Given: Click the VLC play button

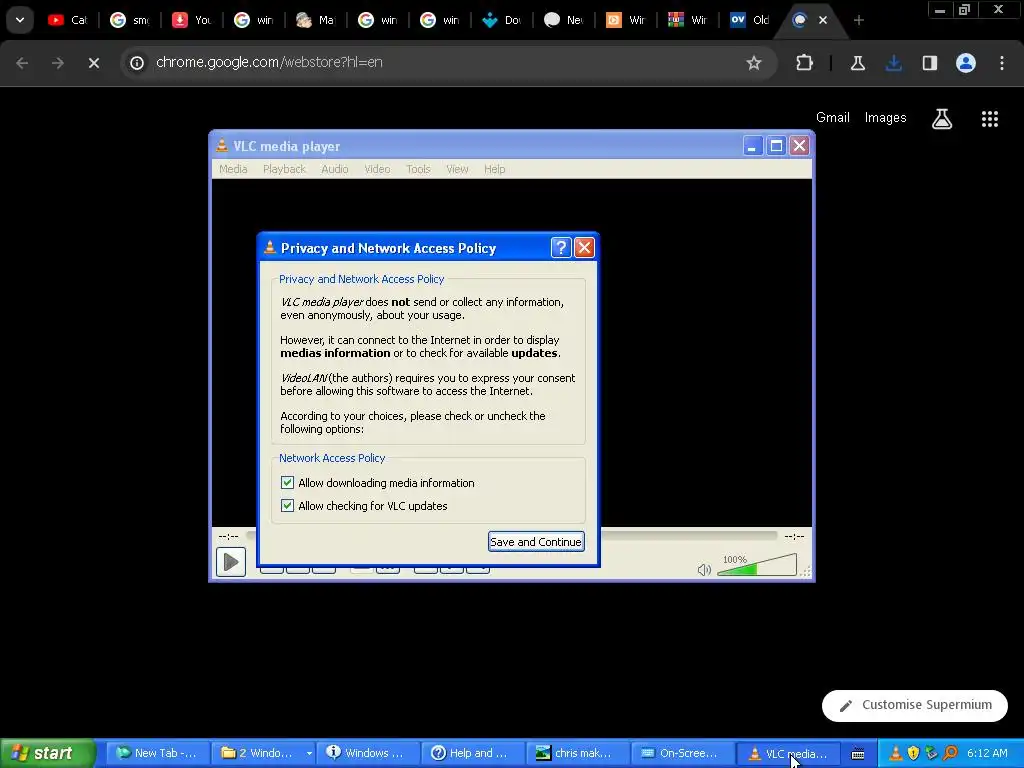Looking at the screenshot, I should [231, 562].
